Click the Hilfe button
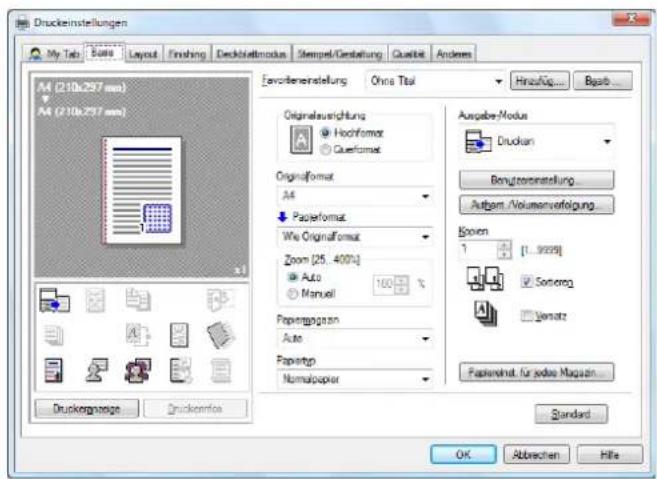Viewport: 657px width, 479px height. tap(610, 454)
